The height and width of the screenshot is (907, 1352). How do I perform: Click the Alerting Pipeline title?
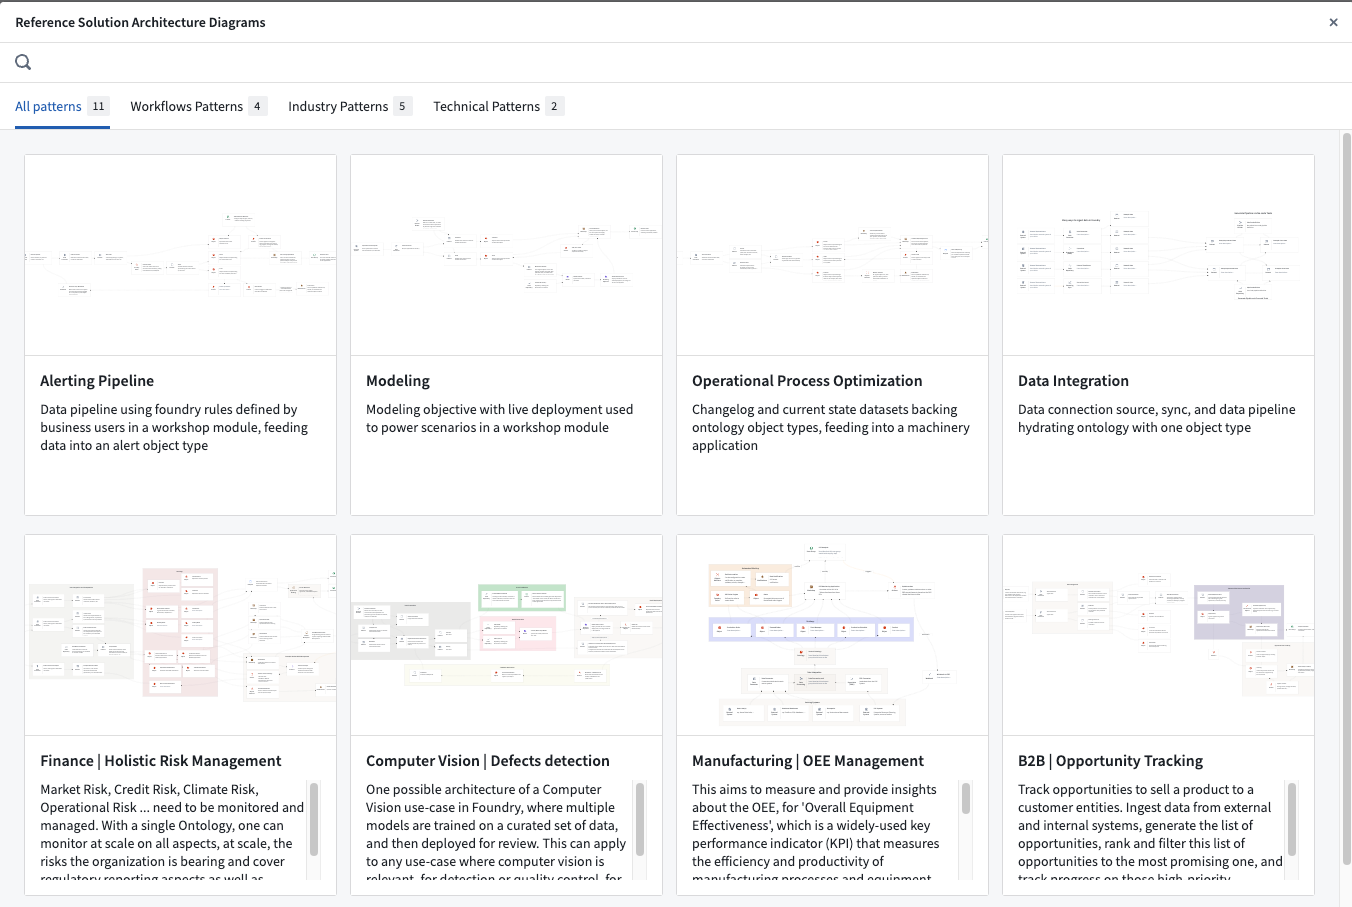coord(97,381)
